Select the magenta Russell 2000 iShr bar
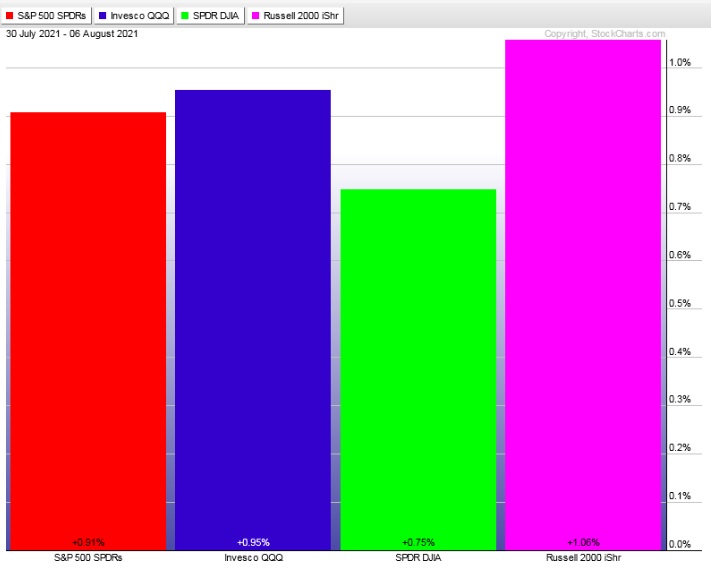This screenshot has width=711, height=570. (x=583, y=295)
